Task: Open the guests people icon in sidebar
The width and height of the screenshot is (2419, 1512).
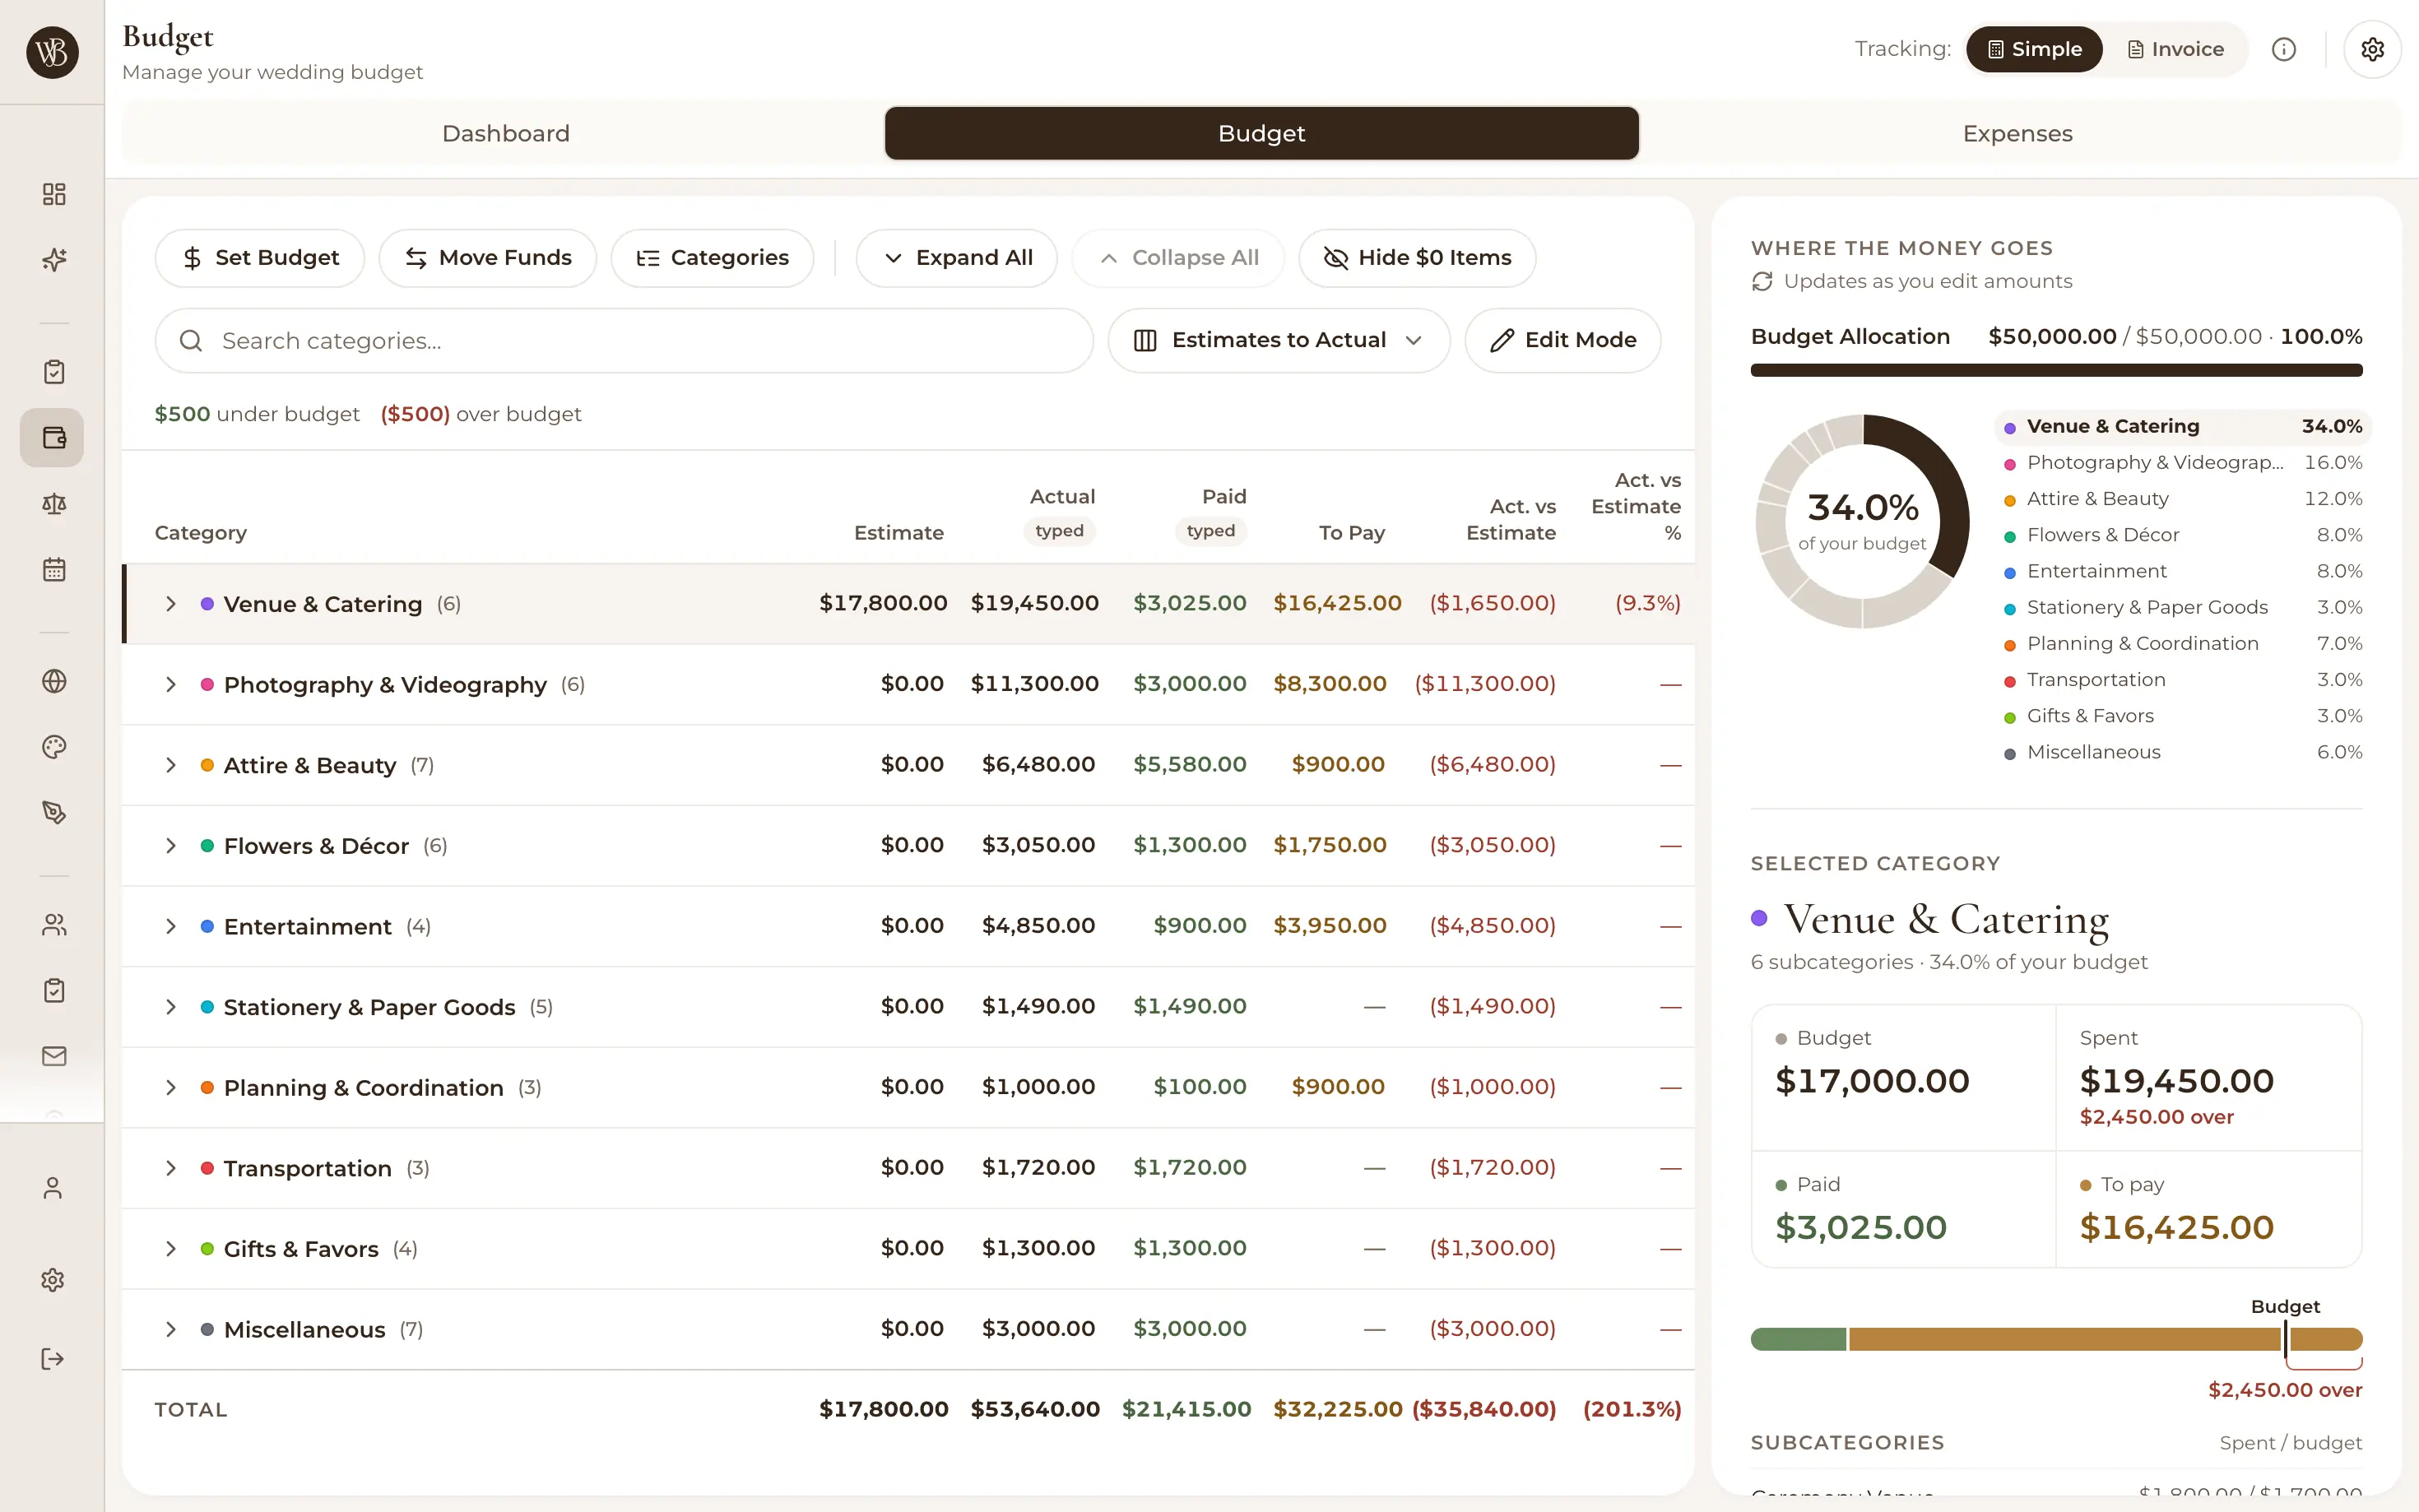Action: [54, 925]
